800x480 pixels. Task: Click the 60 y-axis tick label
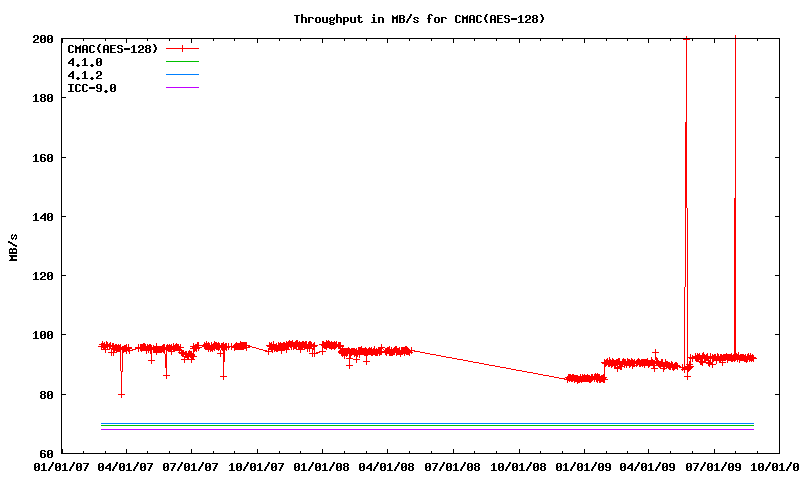47,453
